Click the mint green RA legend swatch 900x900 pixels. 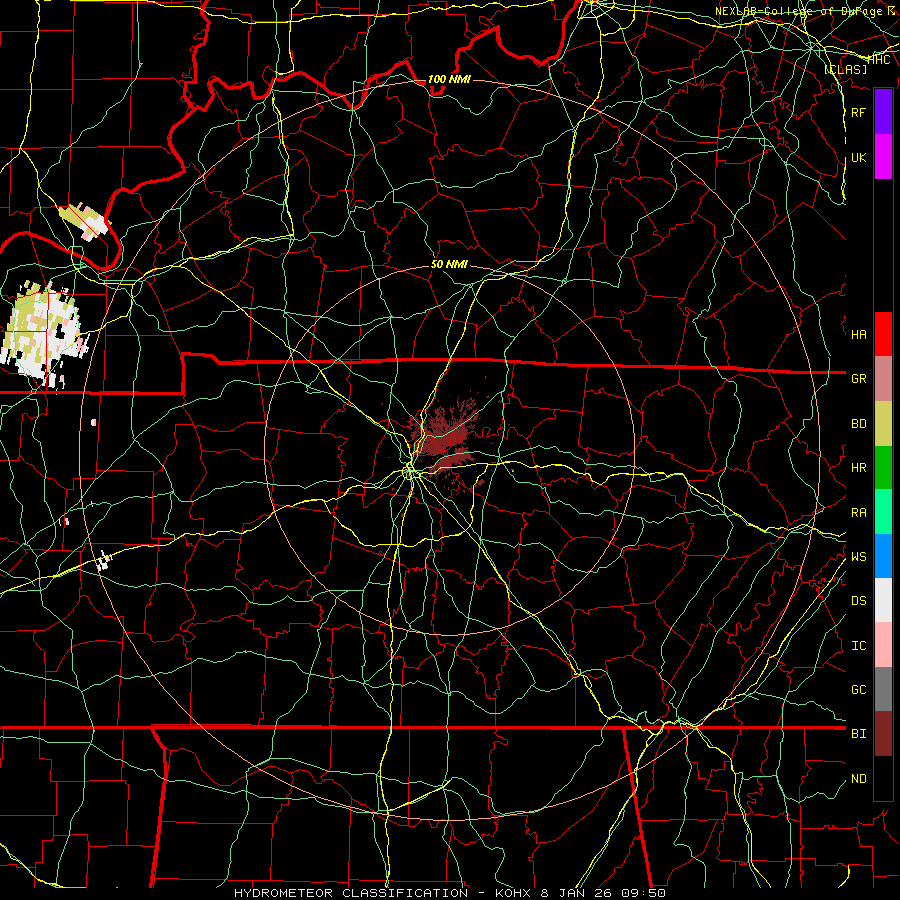pos(883,512)
